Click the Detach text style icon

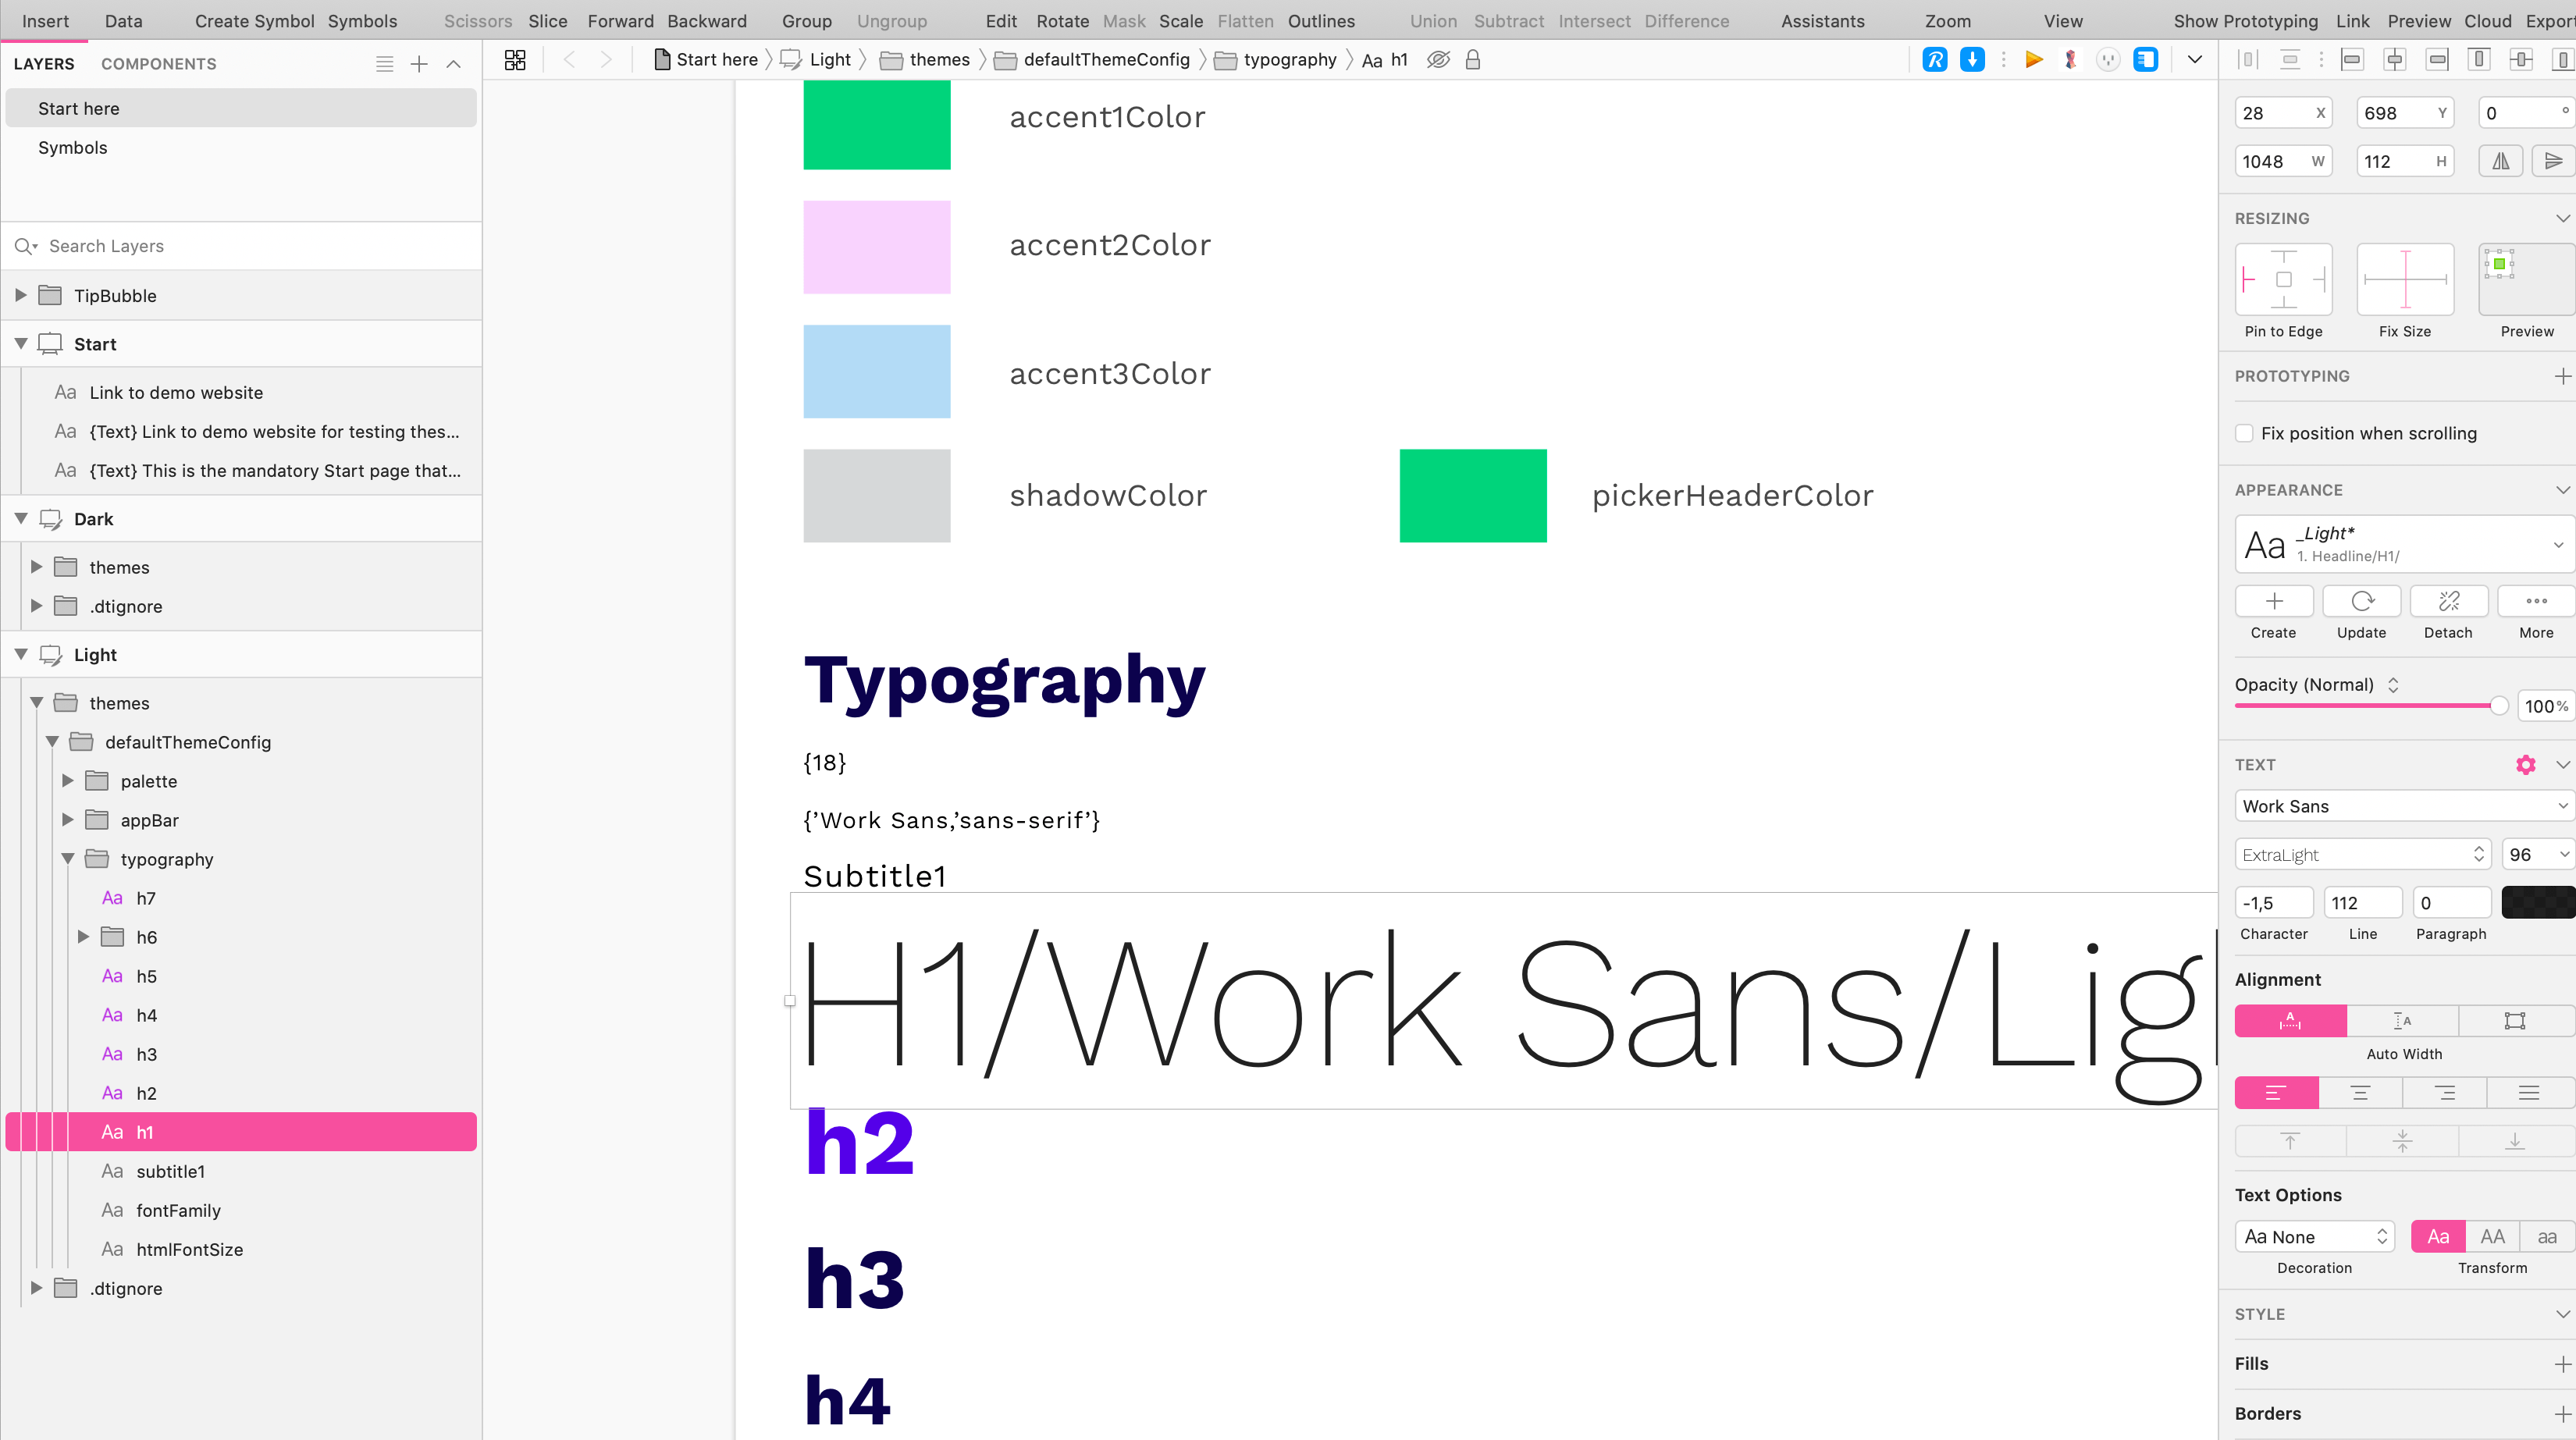click(x=2448, y=601)
